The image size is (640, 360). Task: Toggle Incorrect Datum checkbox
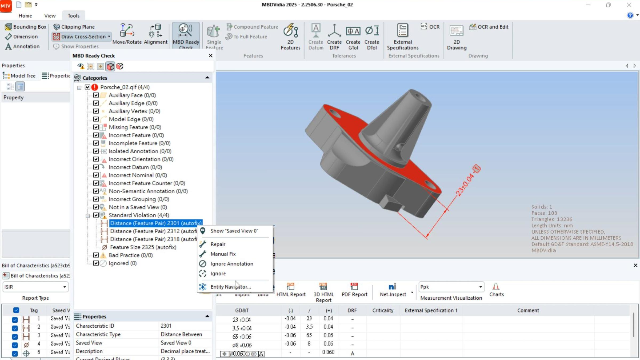pos(96,167)
